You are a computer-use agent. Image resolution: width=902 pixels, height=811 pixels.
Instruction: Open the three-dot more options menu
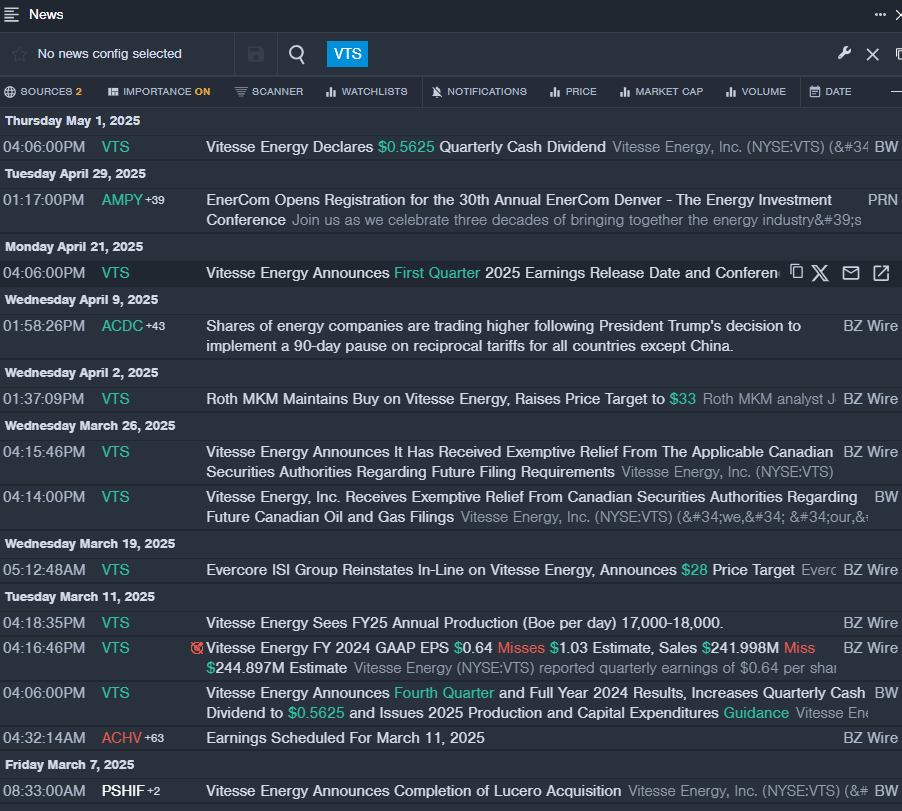pyautogui.click(x=880, y=14)
